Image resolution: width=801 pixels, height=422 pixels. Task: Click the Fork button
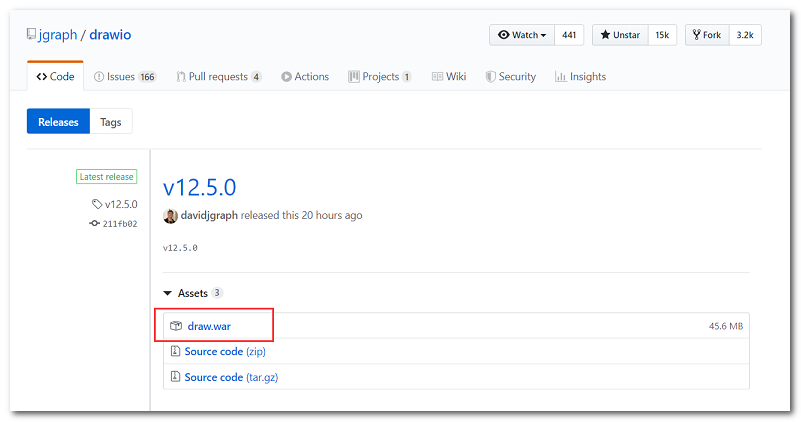pos(707,35)
